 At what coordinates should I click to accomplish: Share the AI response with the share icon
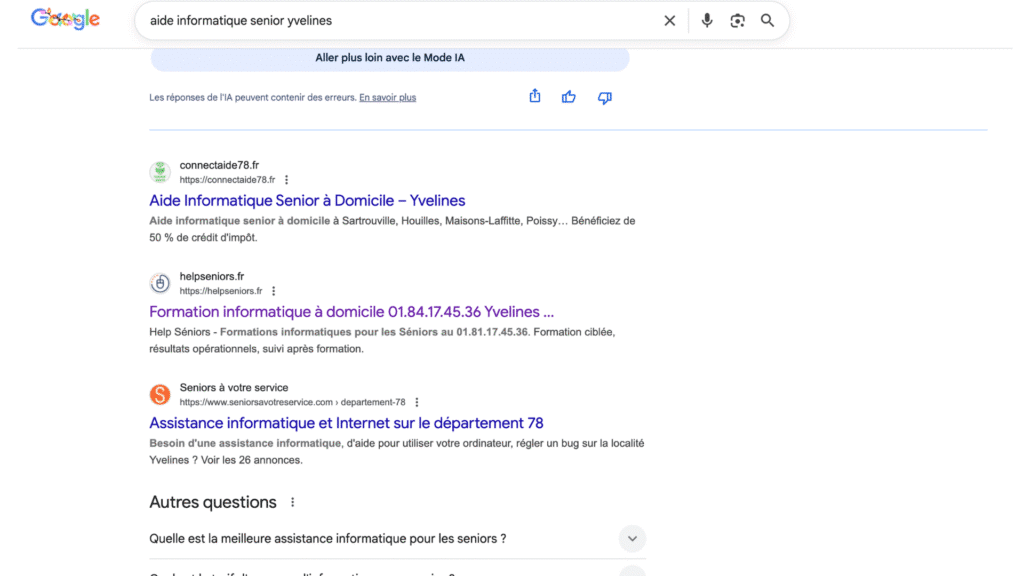point(535,97)
